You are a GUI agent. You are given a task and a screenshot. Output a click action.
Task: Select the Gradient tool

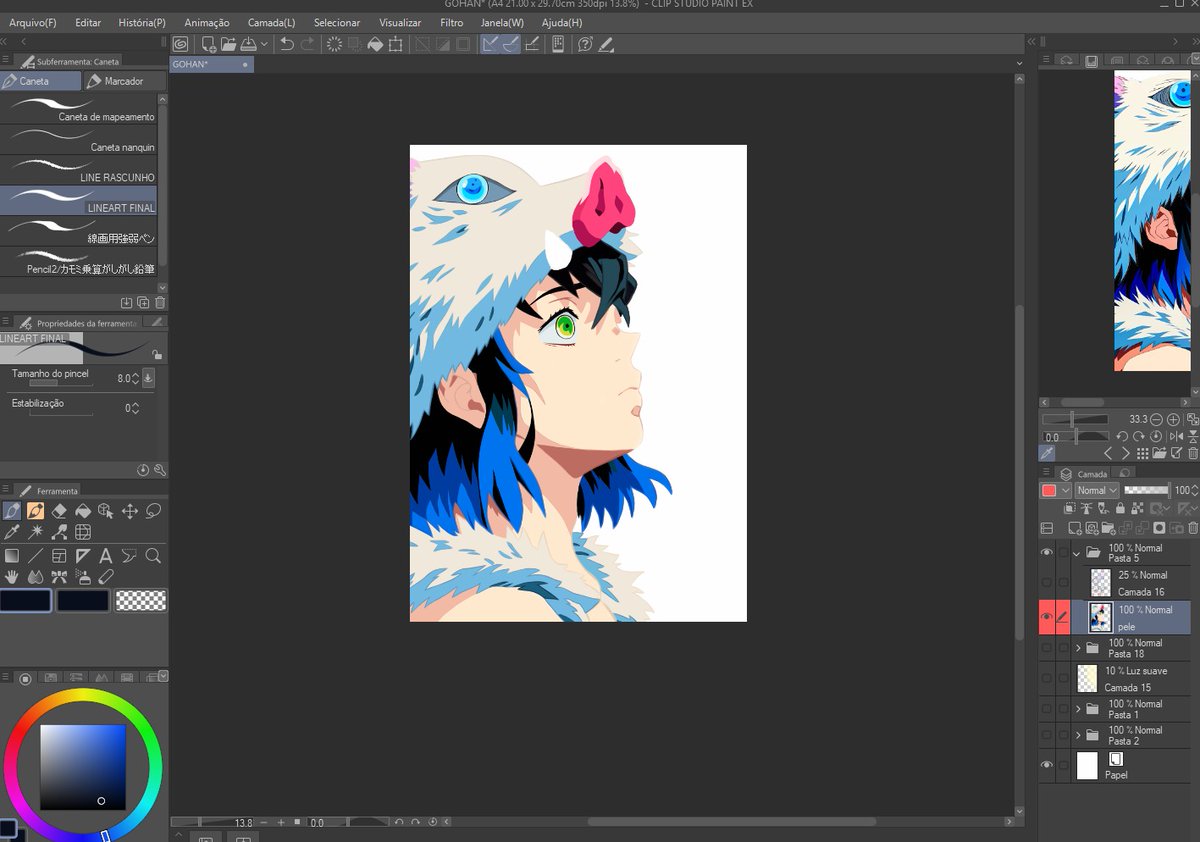click(12, 556)
